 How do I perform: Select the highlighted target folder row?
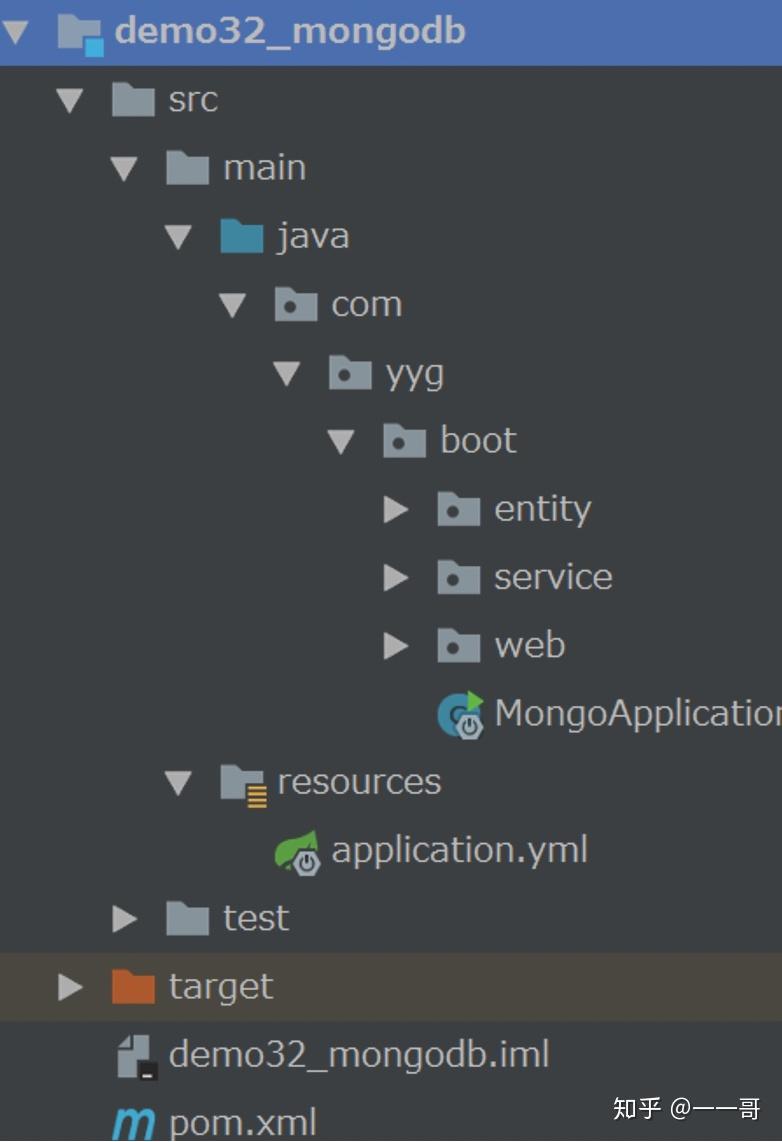coord(221,986)
